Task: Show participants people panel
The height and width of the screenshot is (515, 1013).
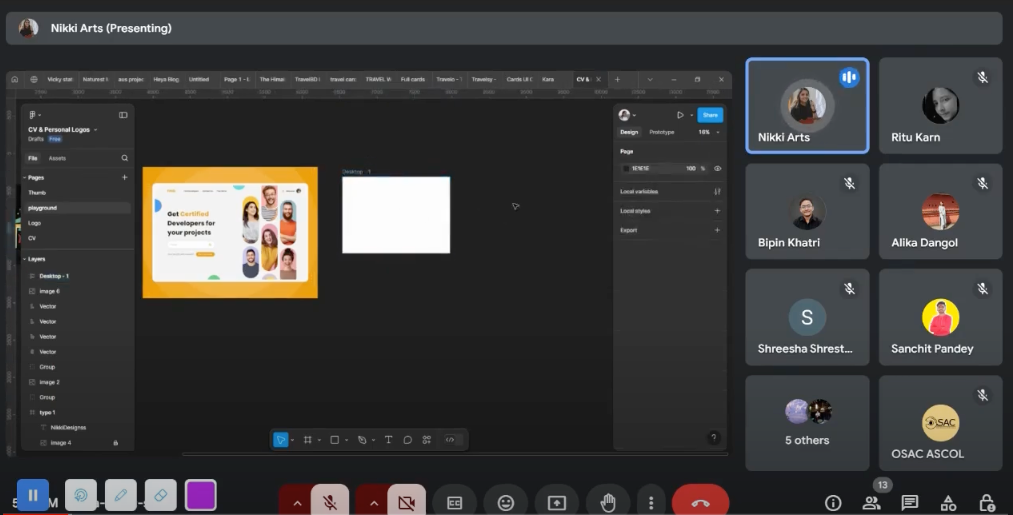Action: [x=872, y=503]
